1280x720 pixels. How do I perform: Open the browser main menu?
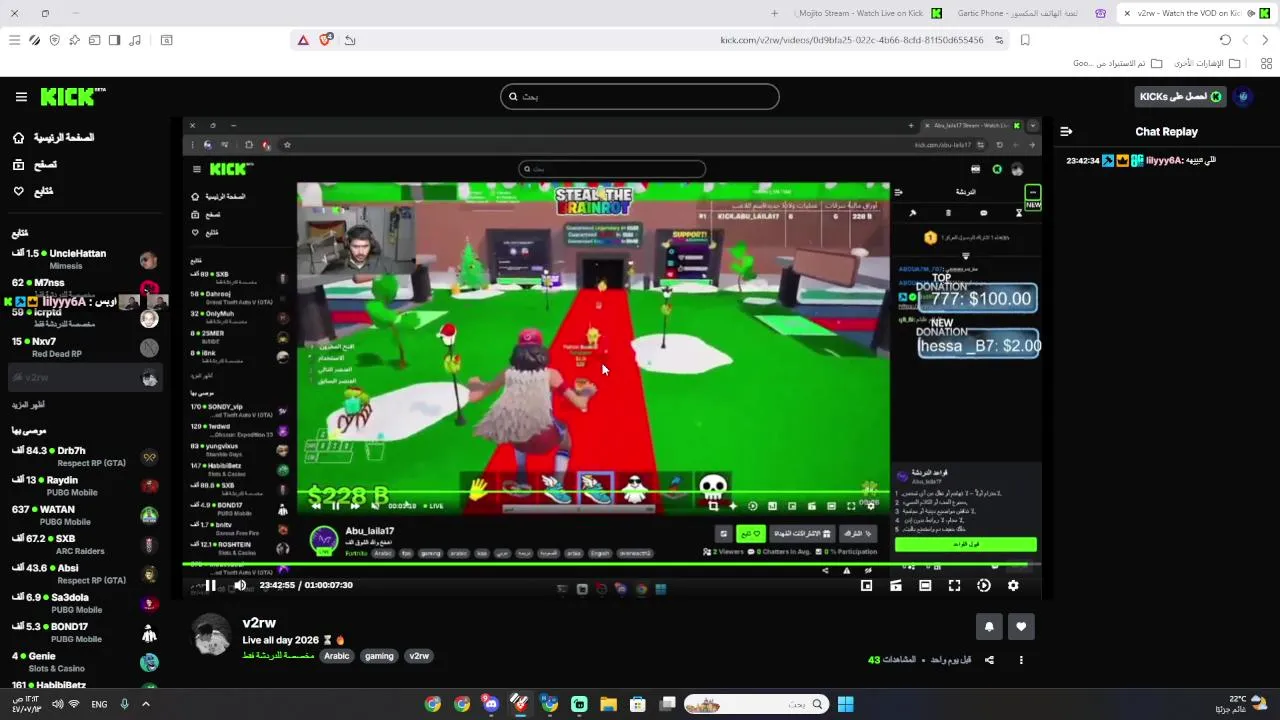click(14, 40)
